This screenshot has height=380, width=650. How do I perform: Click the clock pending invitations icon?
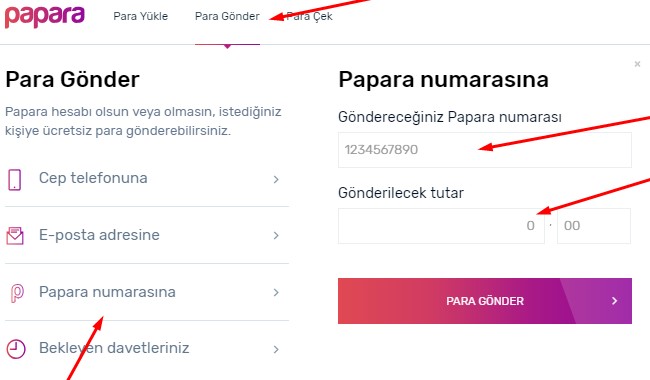pos(16,349)
